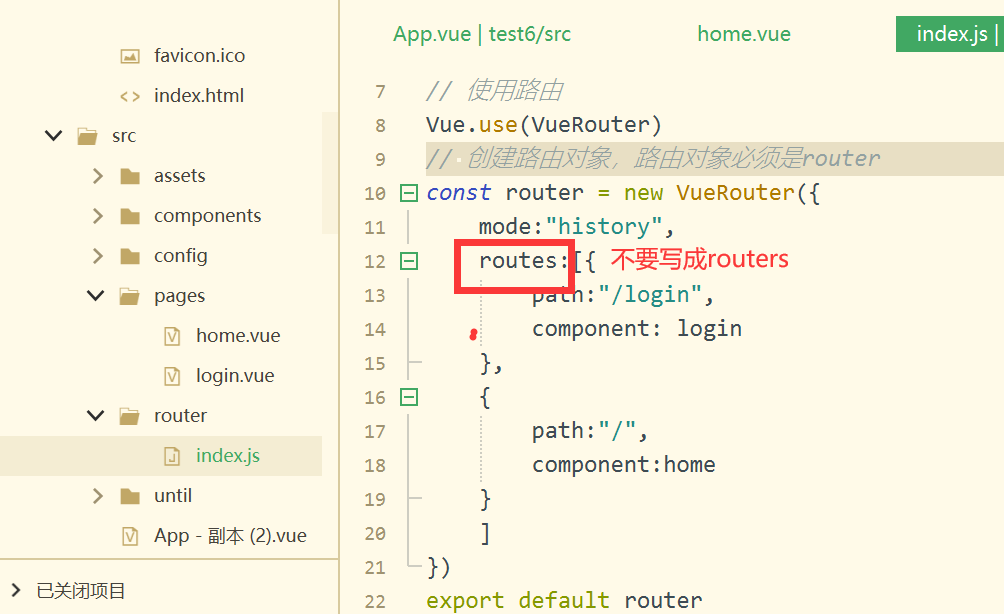
Task: Select the src folder label
Action: (124, 136)
